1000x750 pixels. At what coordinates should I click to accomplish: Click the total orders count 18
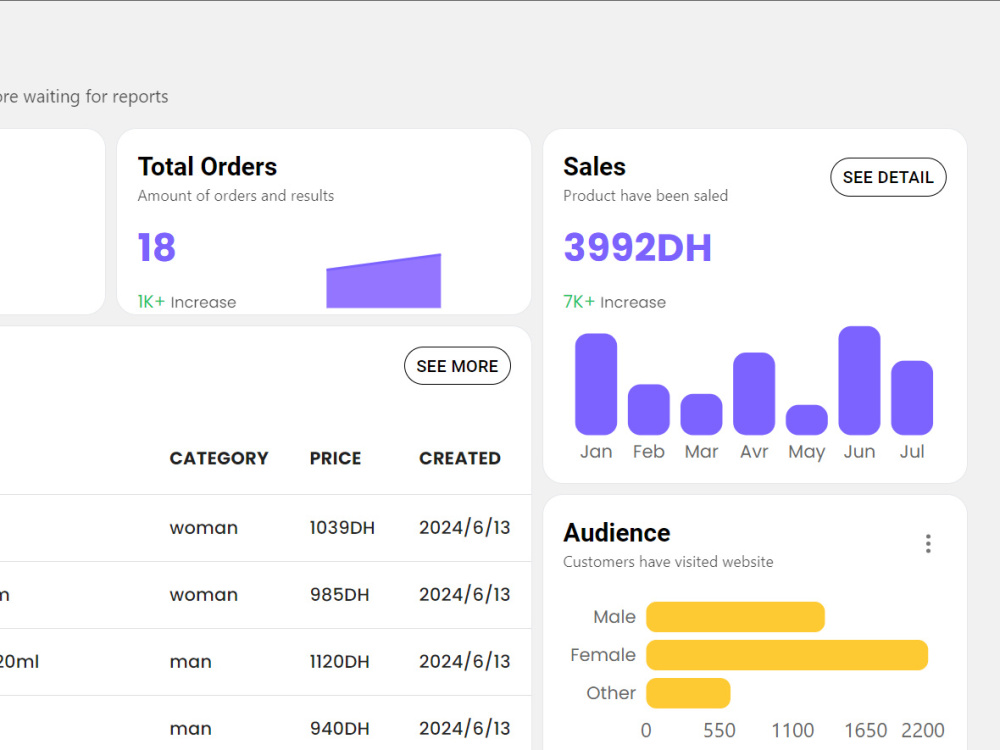point(156,247)
